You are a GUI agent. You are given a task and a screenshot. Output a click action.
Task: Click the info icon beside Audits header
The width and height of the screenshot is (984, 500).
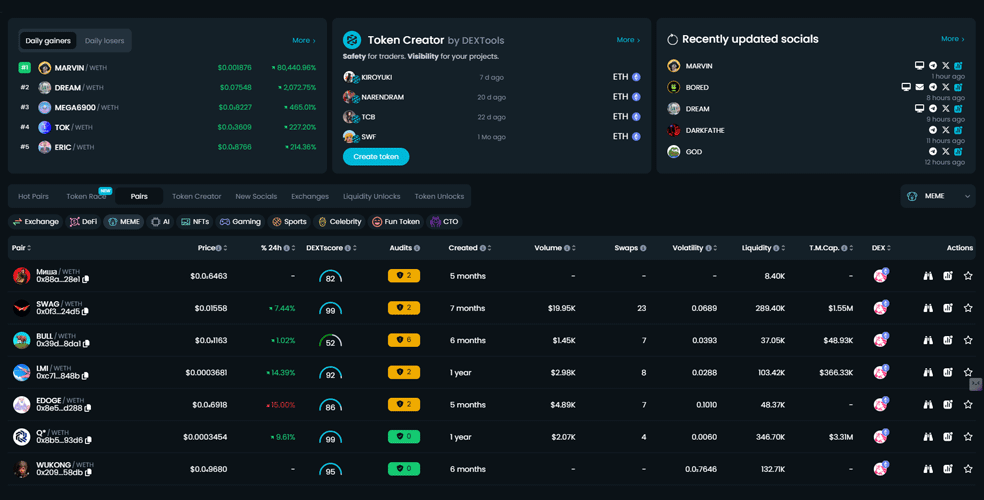click(x=417, y=248)
